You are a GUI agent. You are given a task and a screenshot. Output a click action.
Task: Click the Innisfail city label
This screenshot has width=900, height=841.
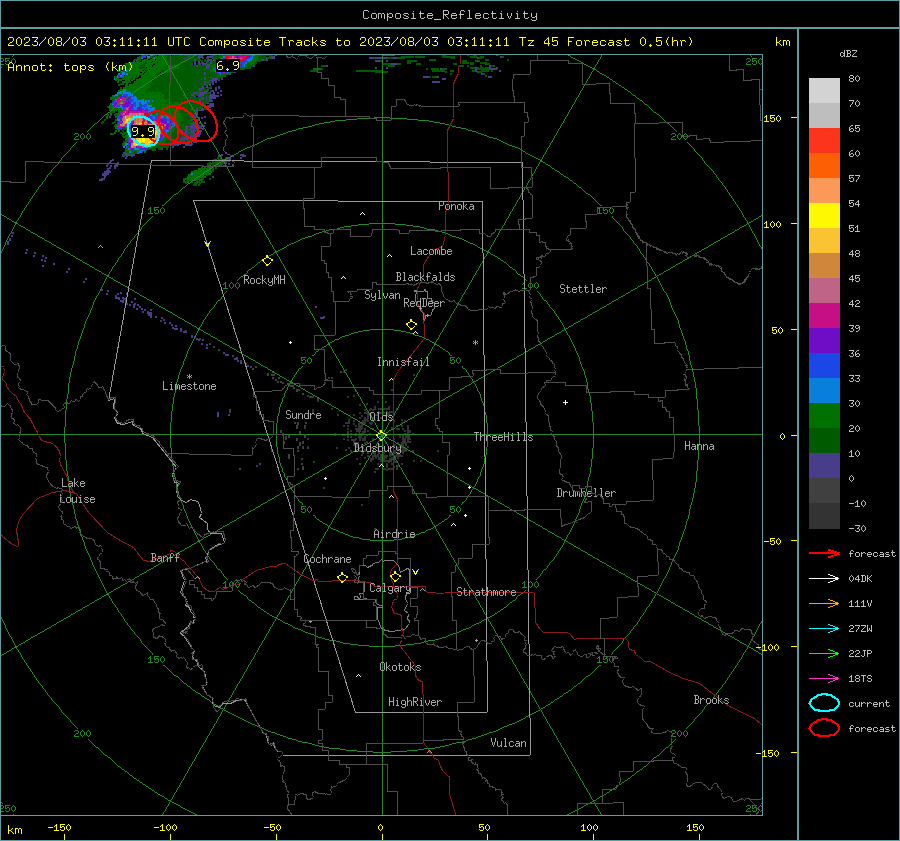[403, 362]
